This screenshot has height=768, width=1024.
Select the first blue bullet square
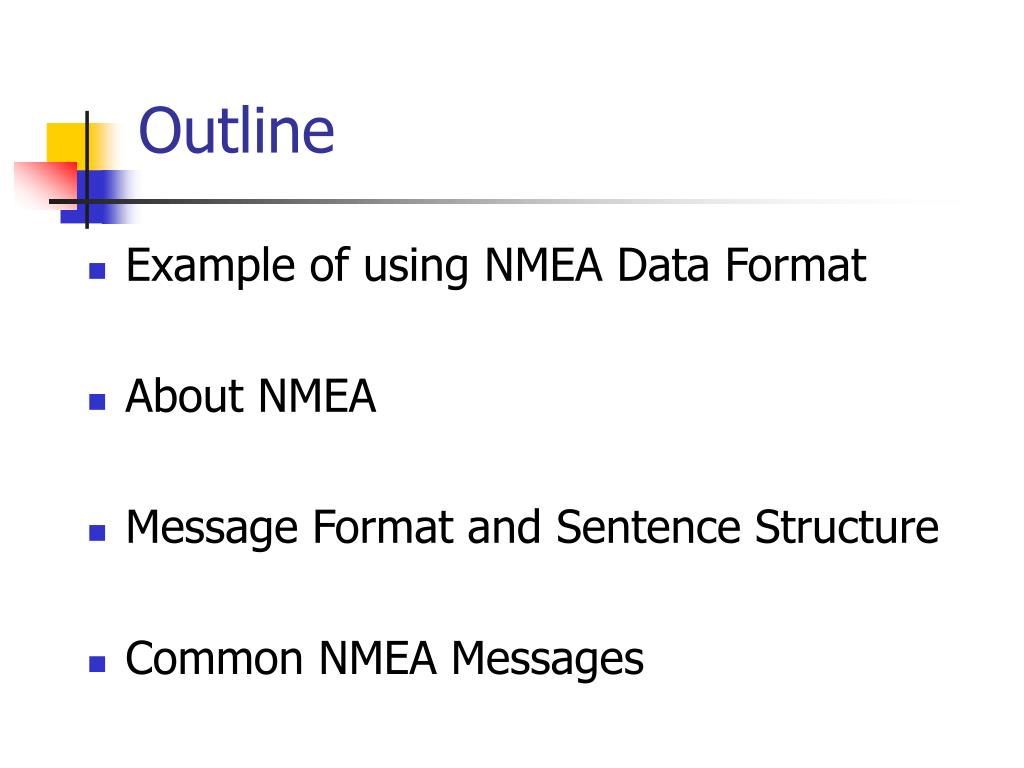97,270
